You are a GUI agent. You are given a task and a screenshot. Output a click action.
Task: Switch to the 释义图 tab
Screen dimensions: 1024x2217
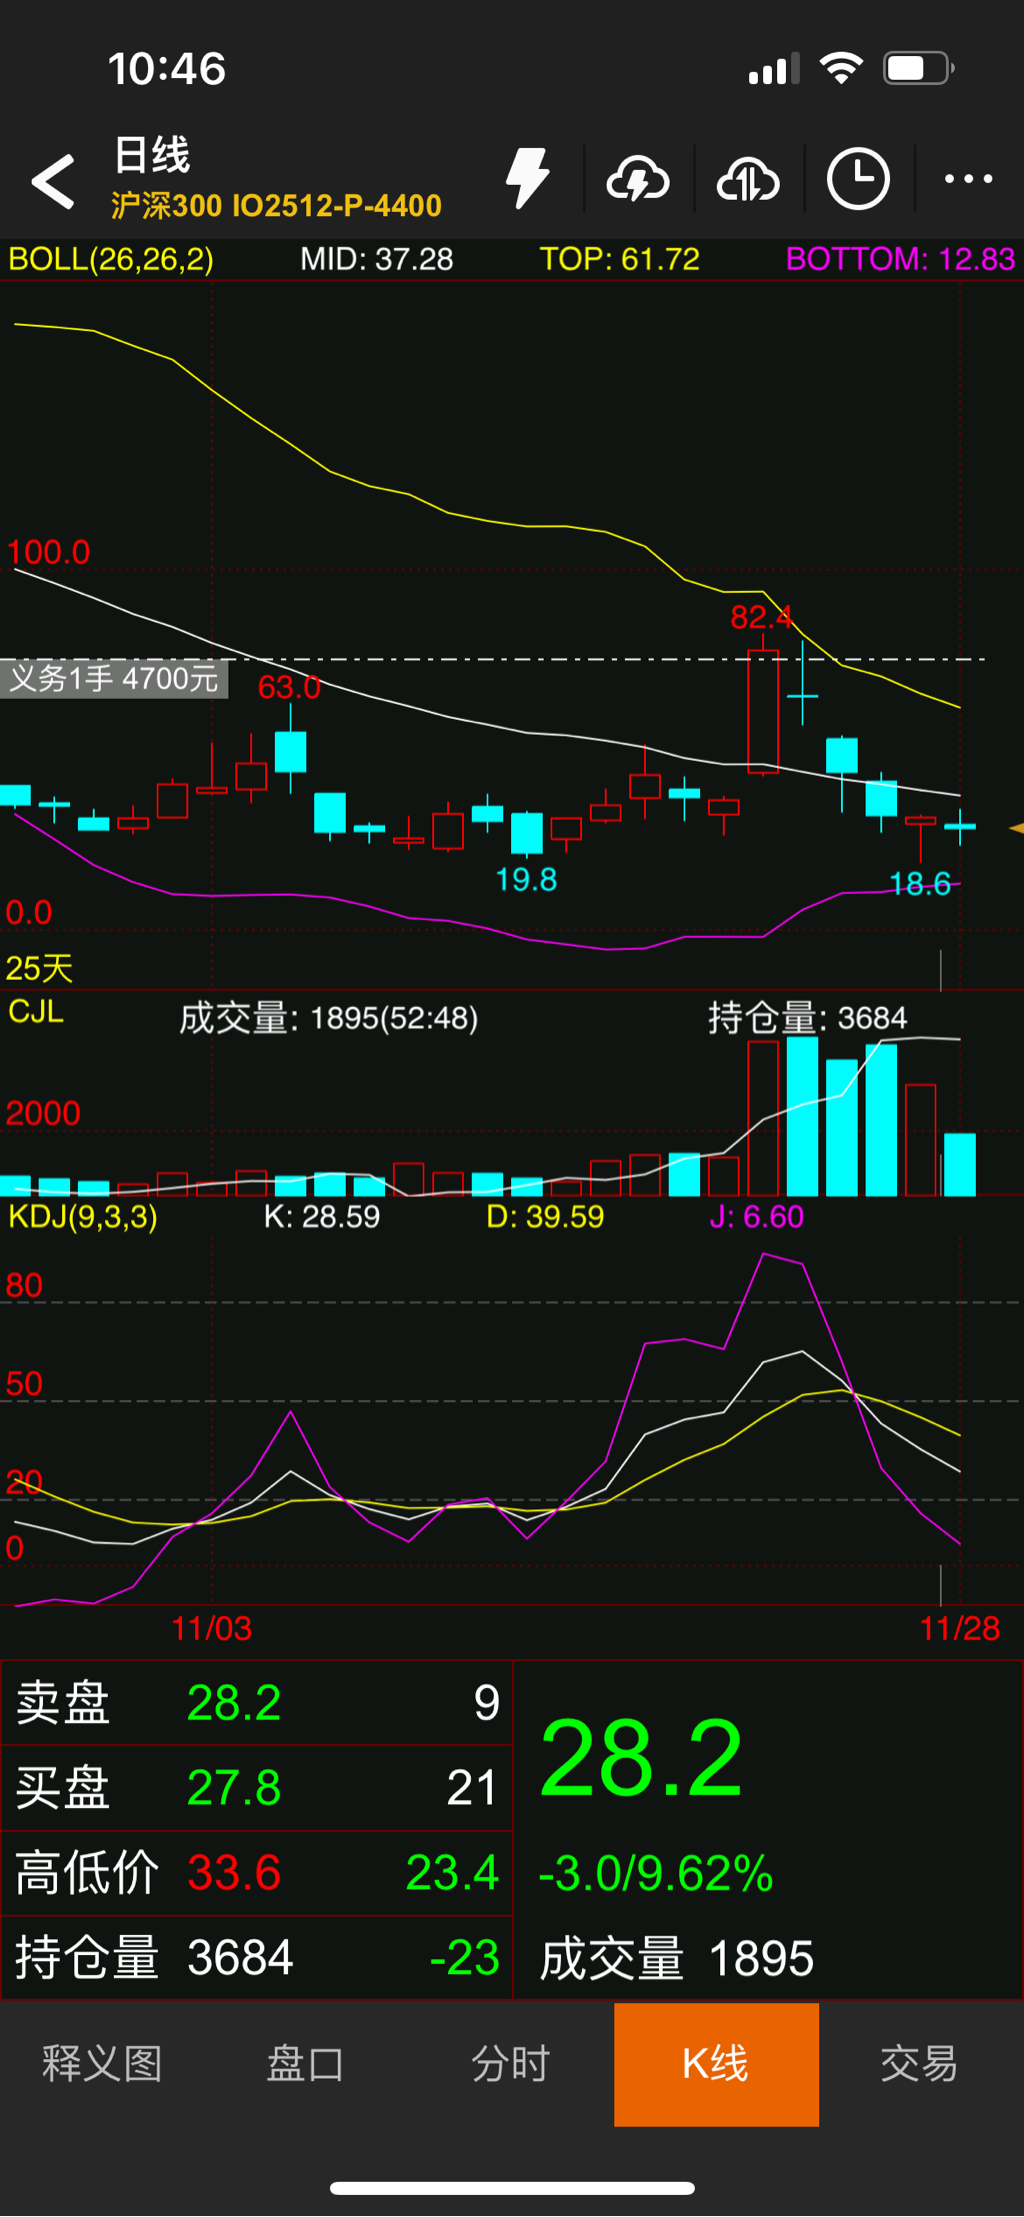pos(102,2063)
